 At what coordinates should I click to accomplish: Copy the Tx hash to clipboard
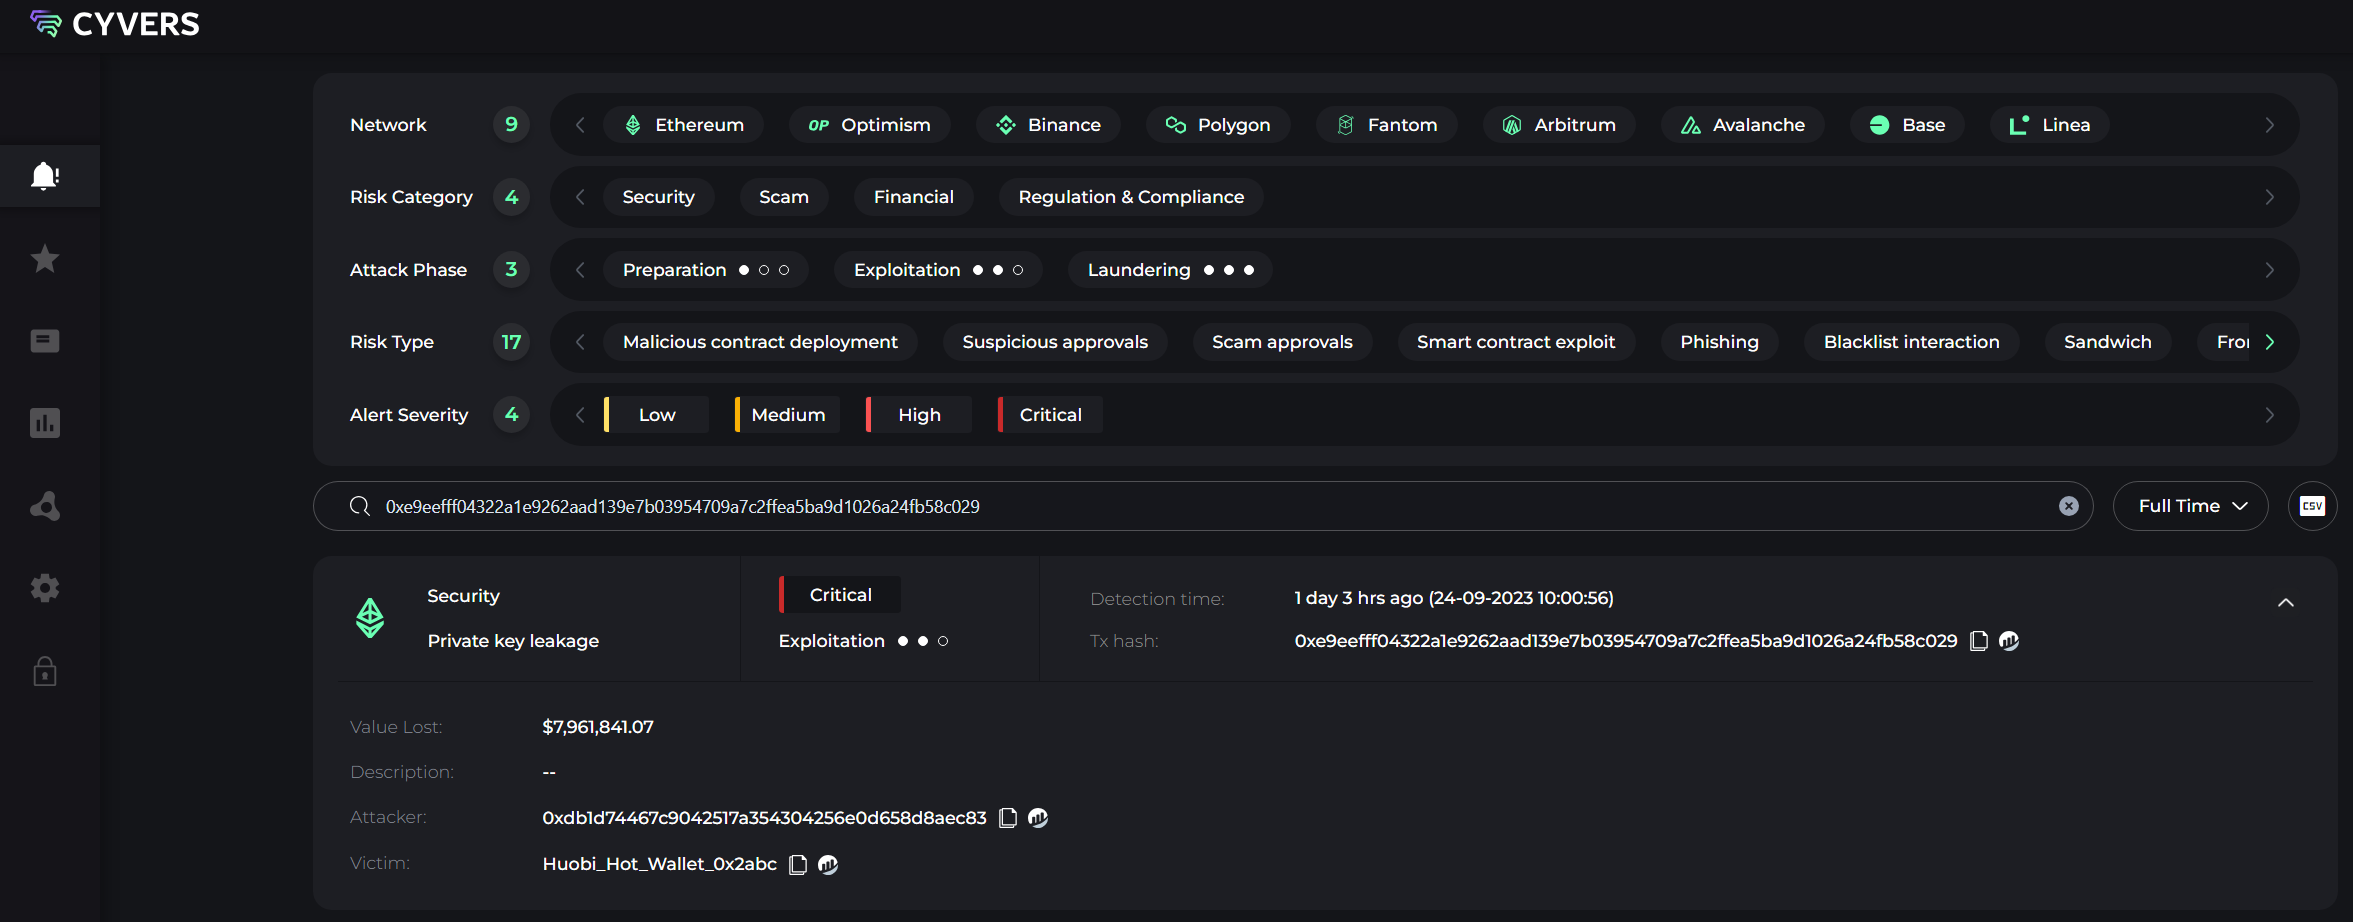click(x=1978, y=641)
